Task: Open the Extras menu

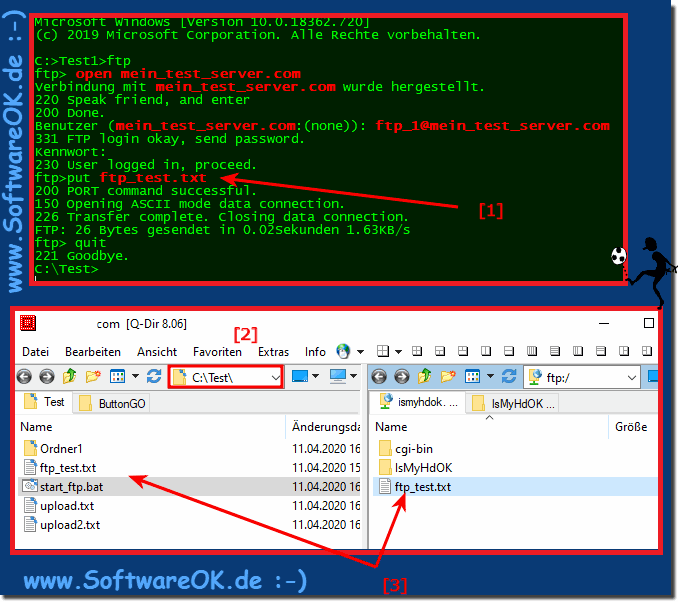Action: point(273,352)
